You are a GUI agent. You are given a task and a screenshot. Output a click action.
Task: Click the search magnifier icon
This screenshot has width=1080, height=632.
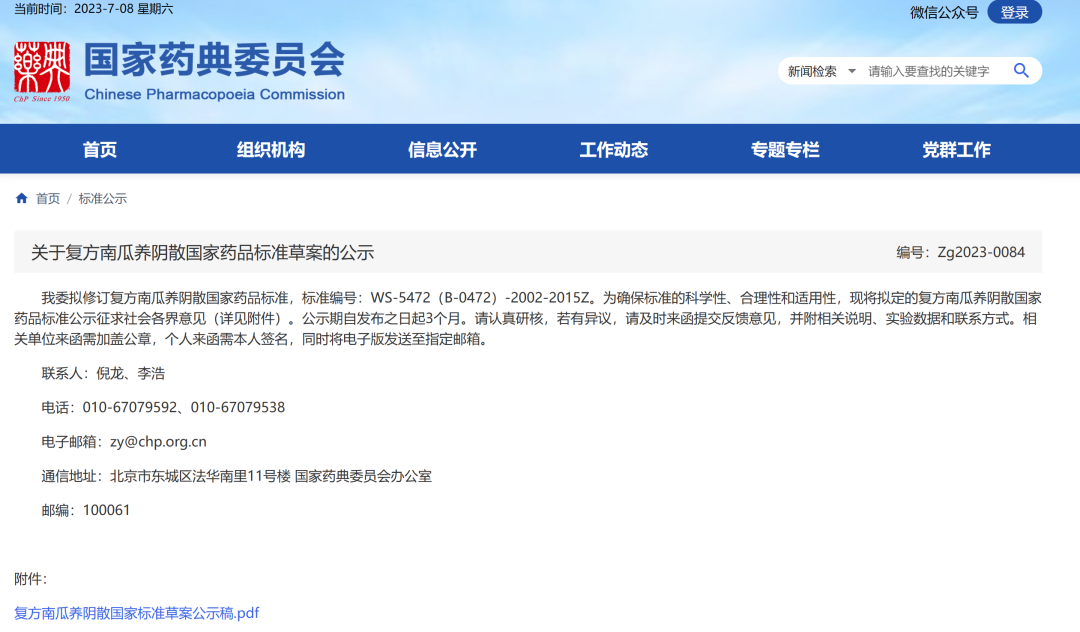click(x=1021, y=71)
